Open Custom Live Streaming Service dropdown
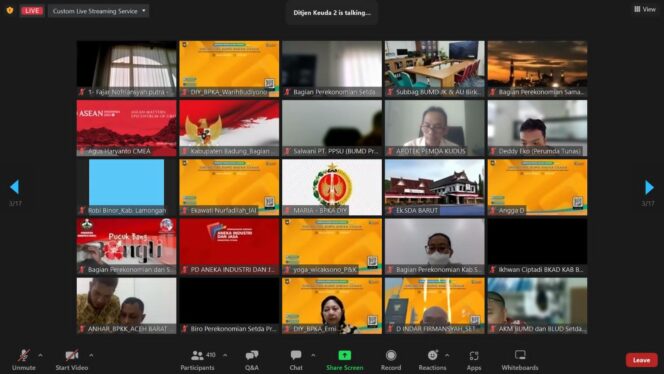The image size is (664, 374). point(99,11)
